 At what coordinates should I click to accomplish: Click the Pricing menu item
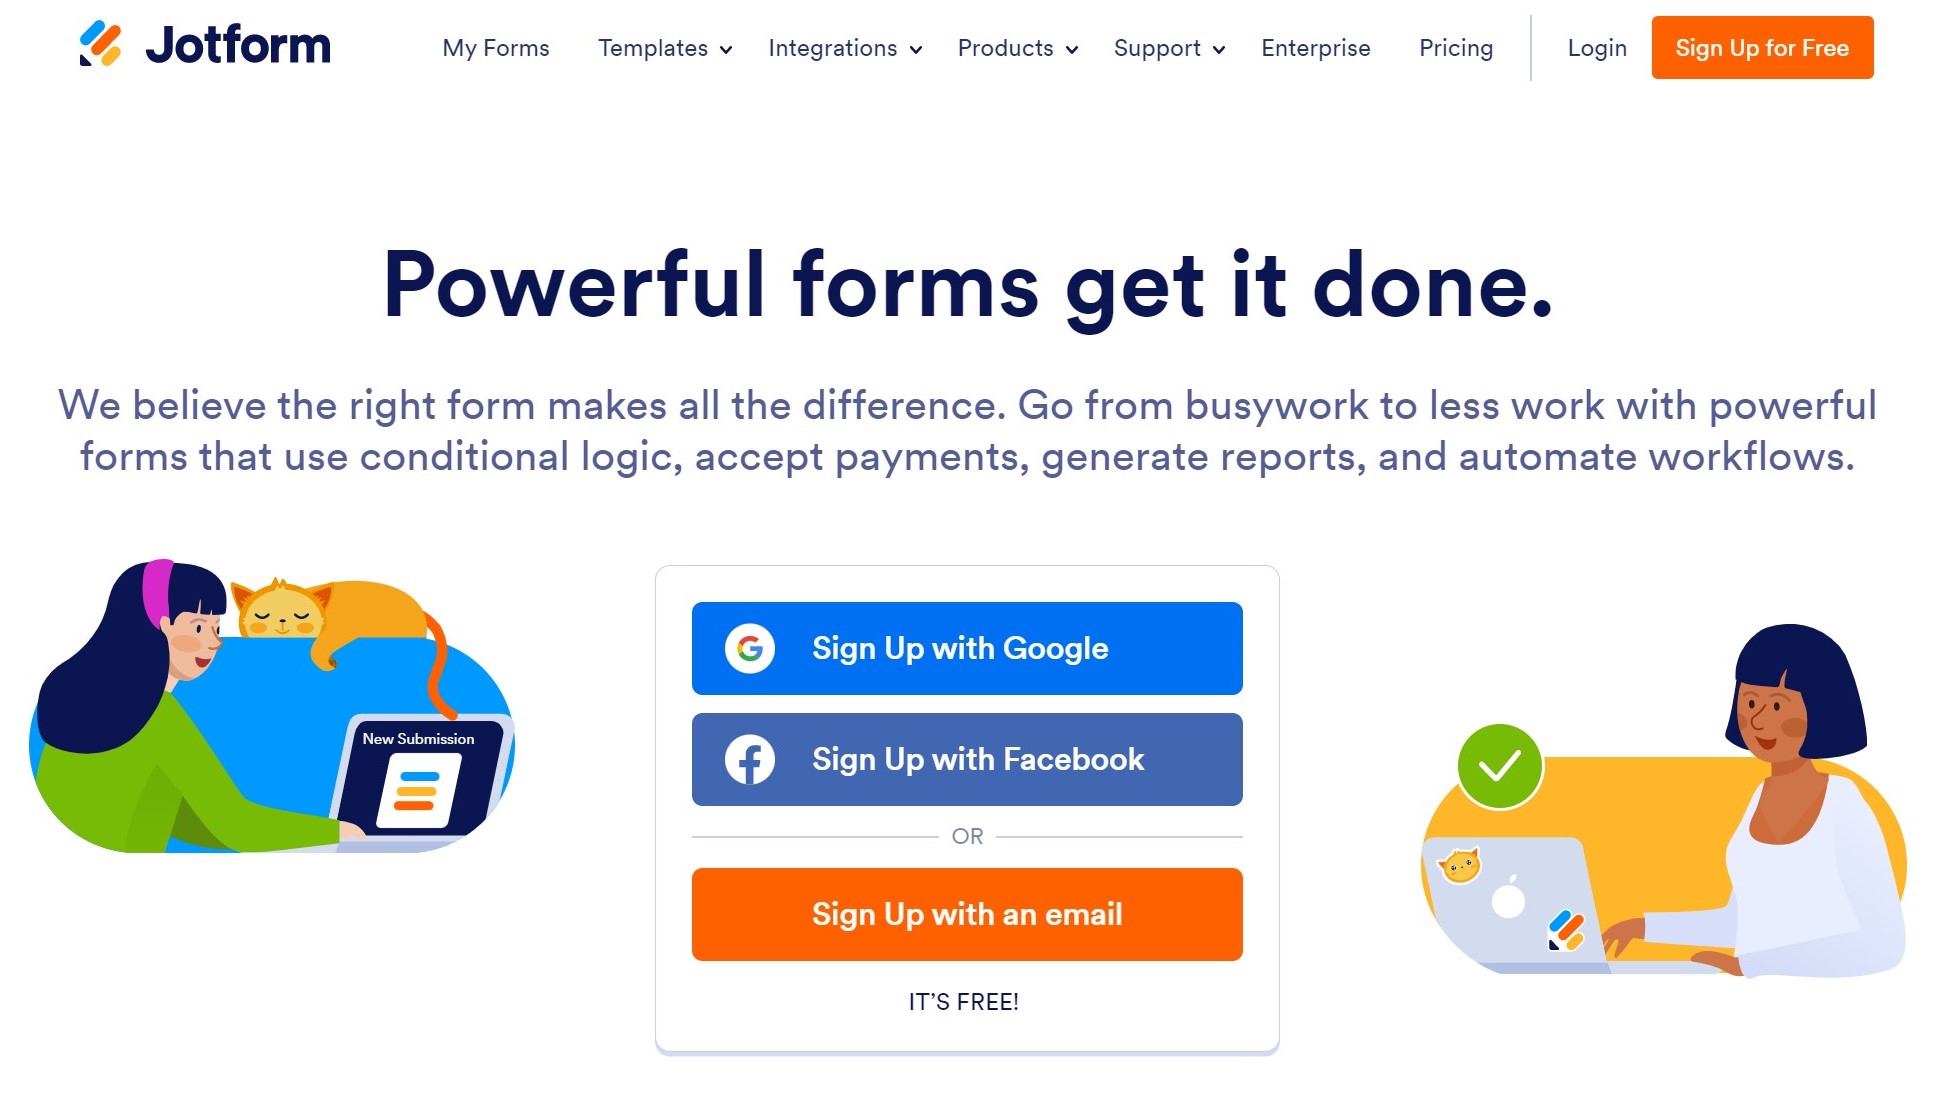click(1456, 48)
